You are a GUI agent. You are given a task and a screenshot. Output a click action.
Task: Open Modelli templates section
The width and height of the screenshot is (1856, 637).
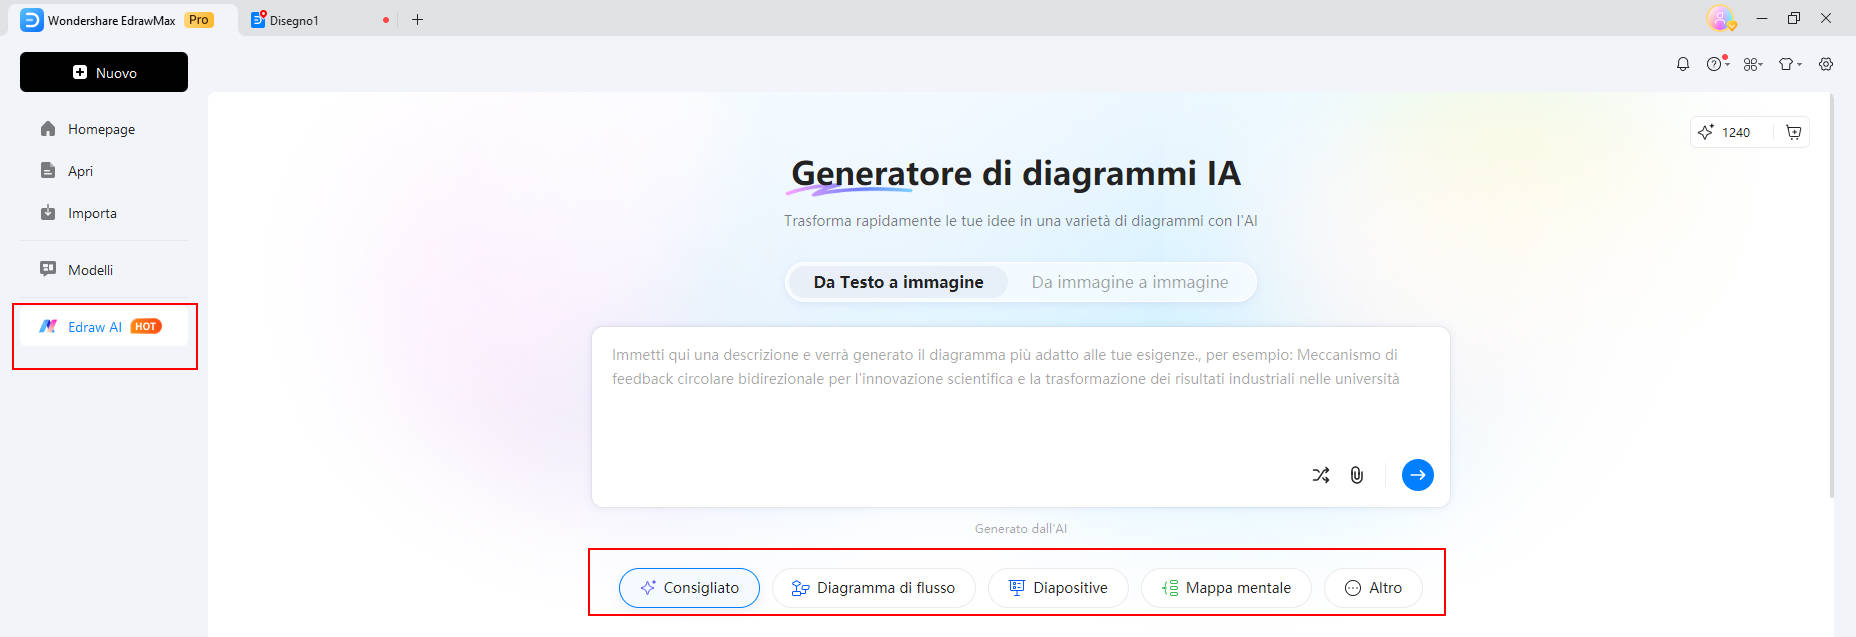click(90, 270)
